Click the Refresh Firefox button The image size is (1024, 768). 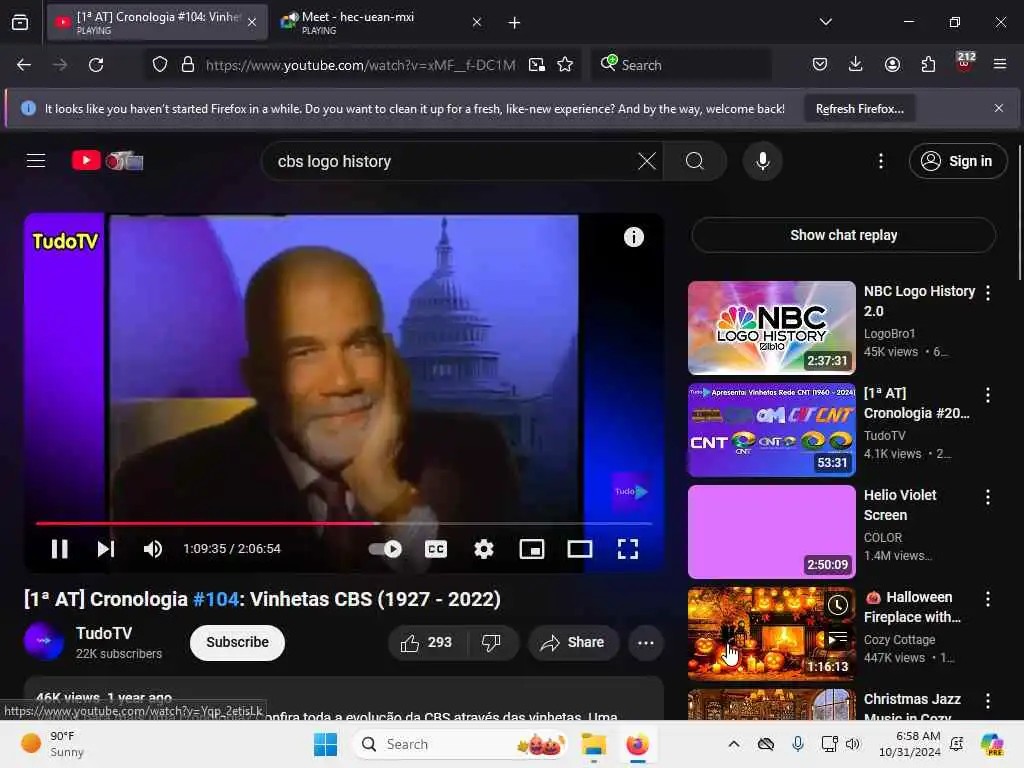tap(859, 108)
